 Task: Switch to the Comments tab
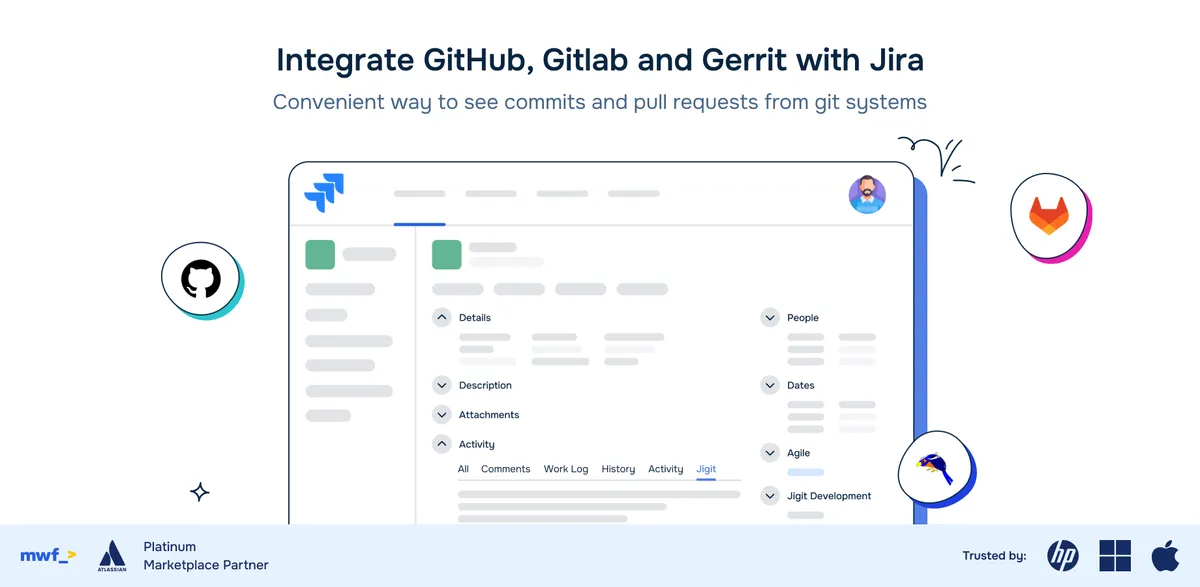506,469
